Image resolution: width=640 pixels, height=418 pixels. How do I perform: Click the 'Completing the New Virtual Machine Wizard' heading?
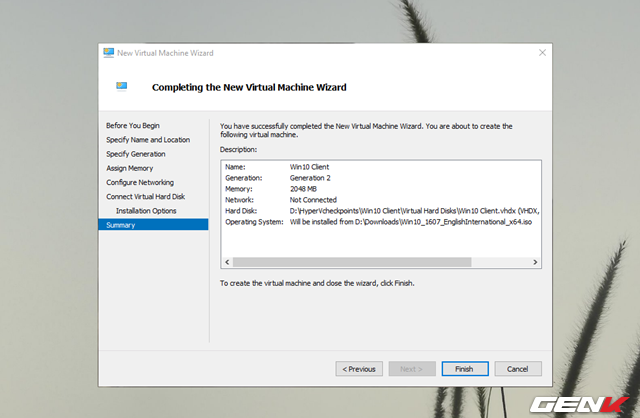(249, 87)
